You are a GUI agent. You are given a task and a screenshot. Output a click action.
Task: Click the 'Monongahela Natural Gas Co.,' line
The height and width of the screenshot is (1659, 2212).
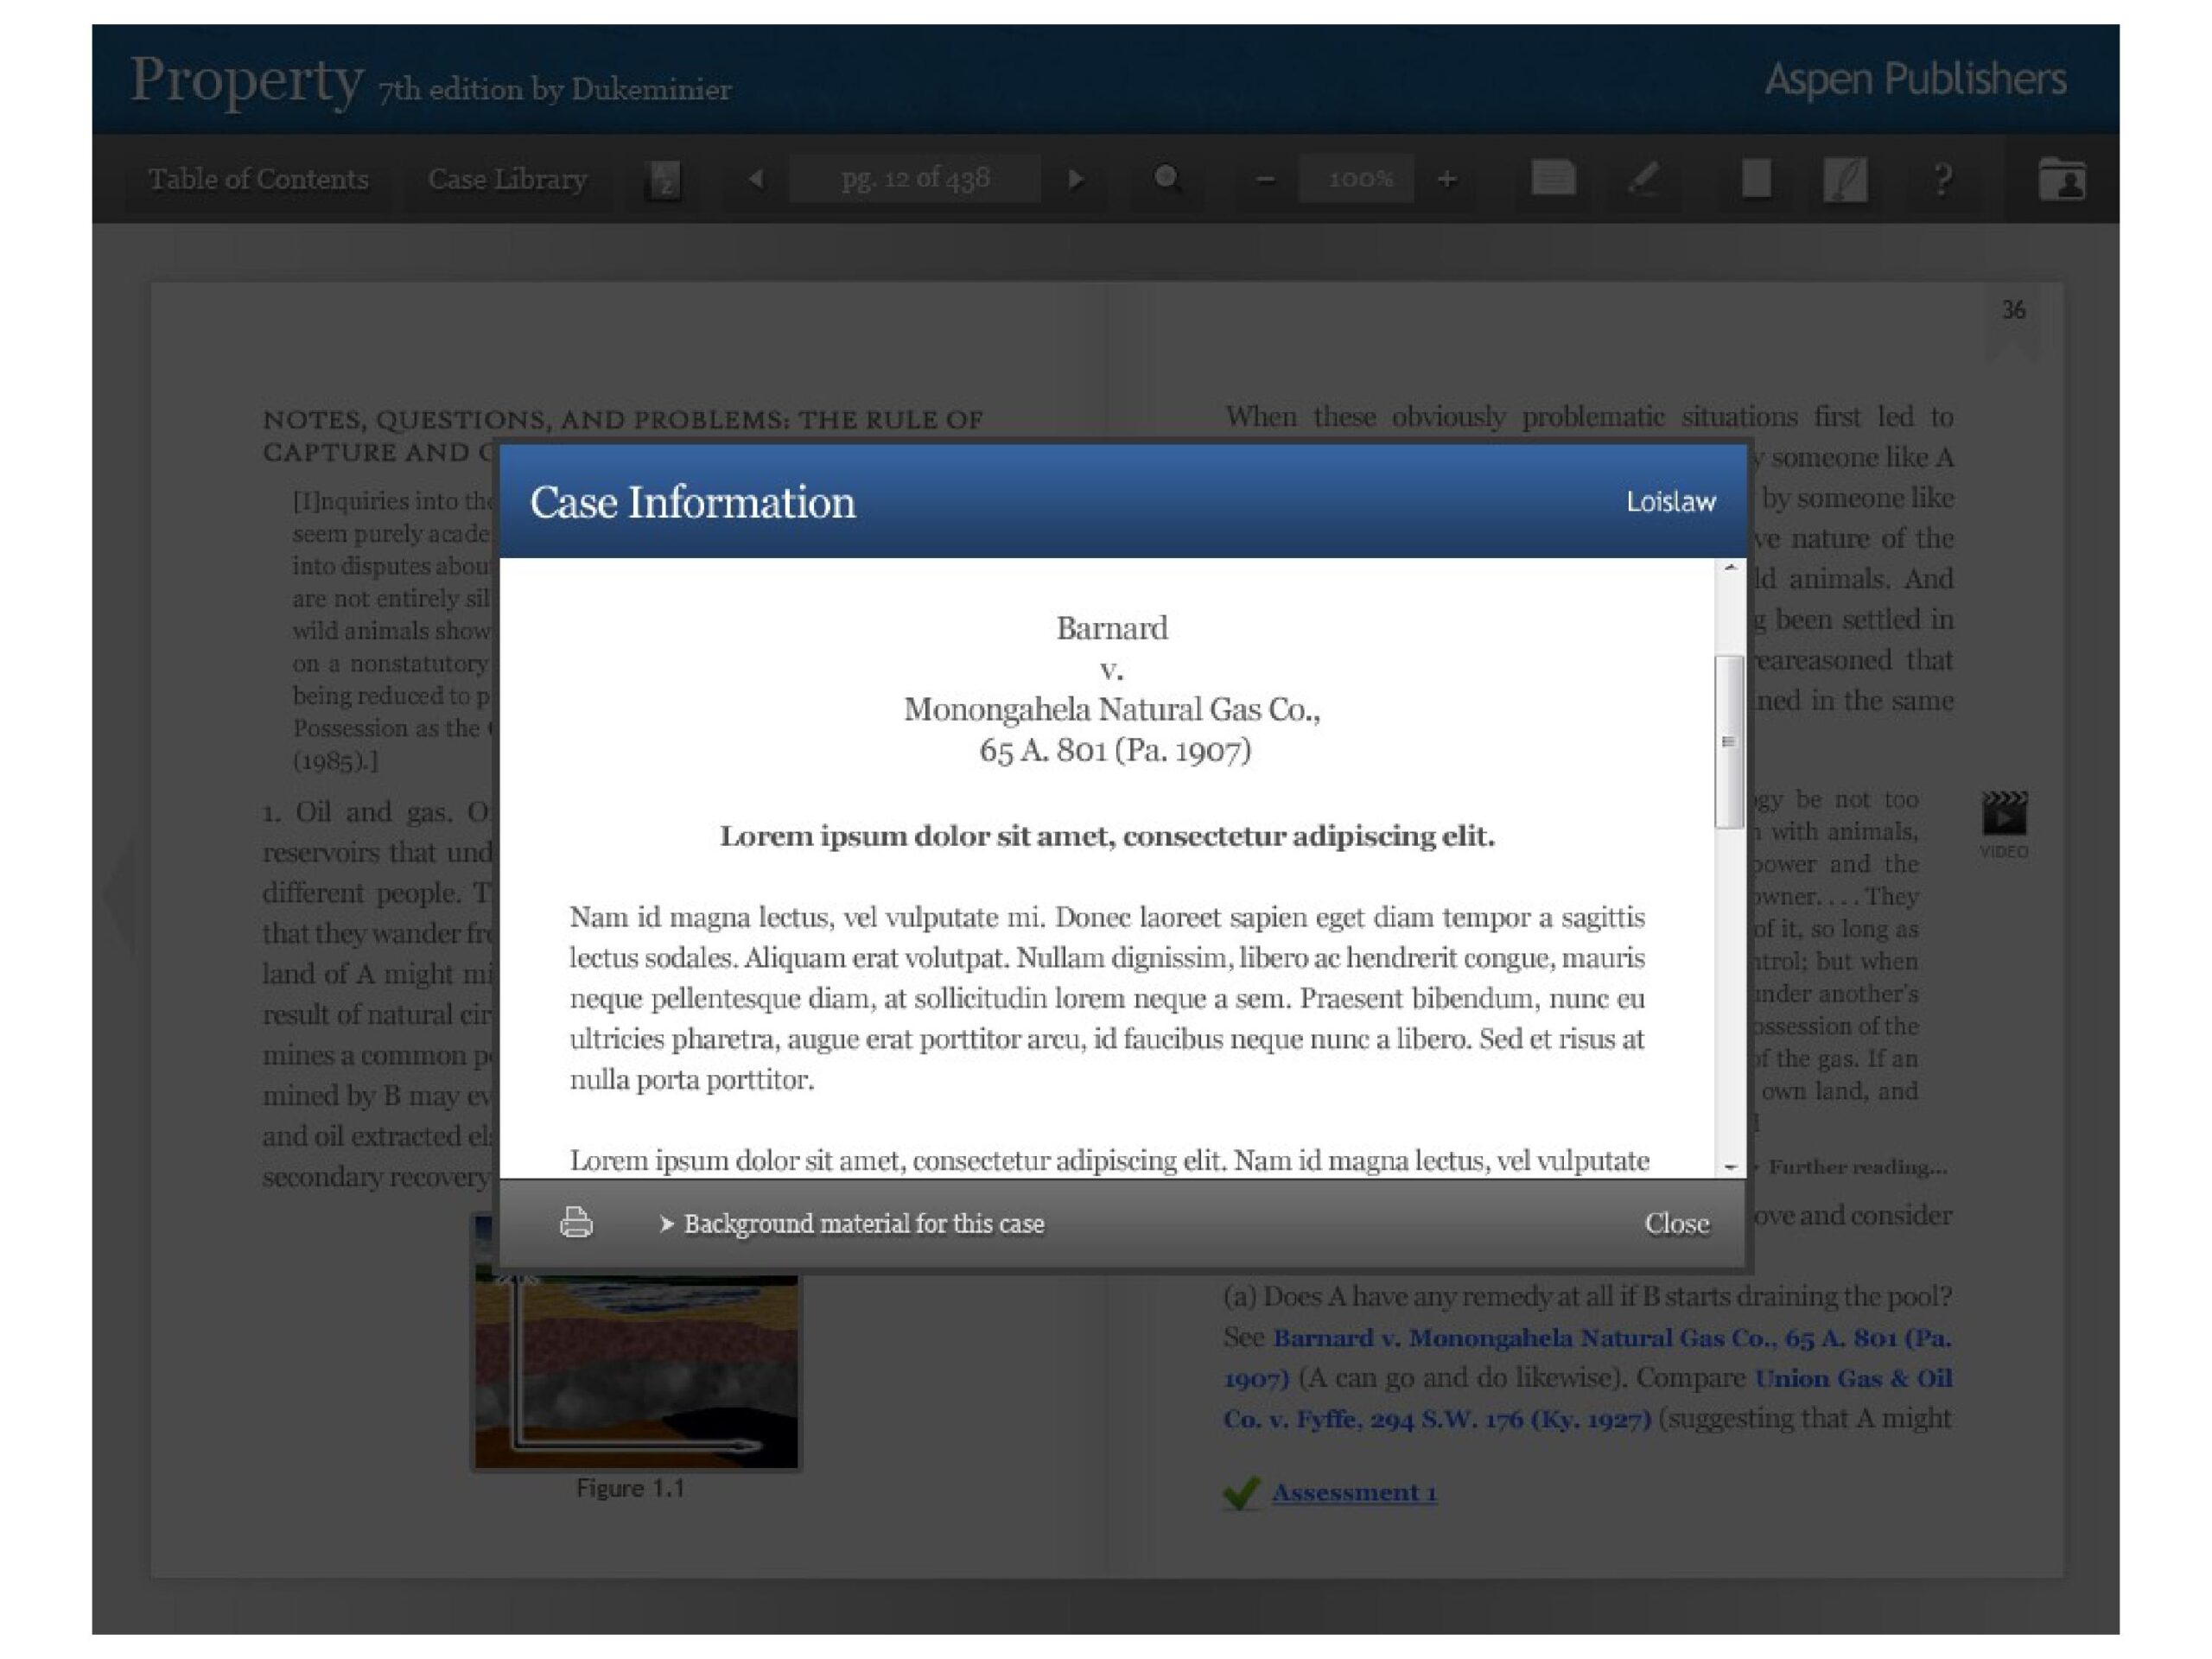point(1112,709)
